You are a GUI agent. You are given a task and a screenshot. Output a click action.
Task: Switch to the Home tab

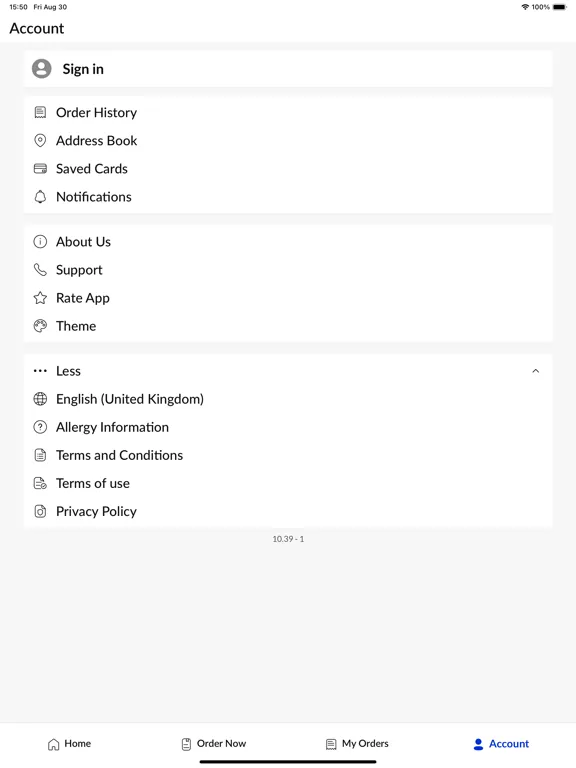click(x=69, y=744)
